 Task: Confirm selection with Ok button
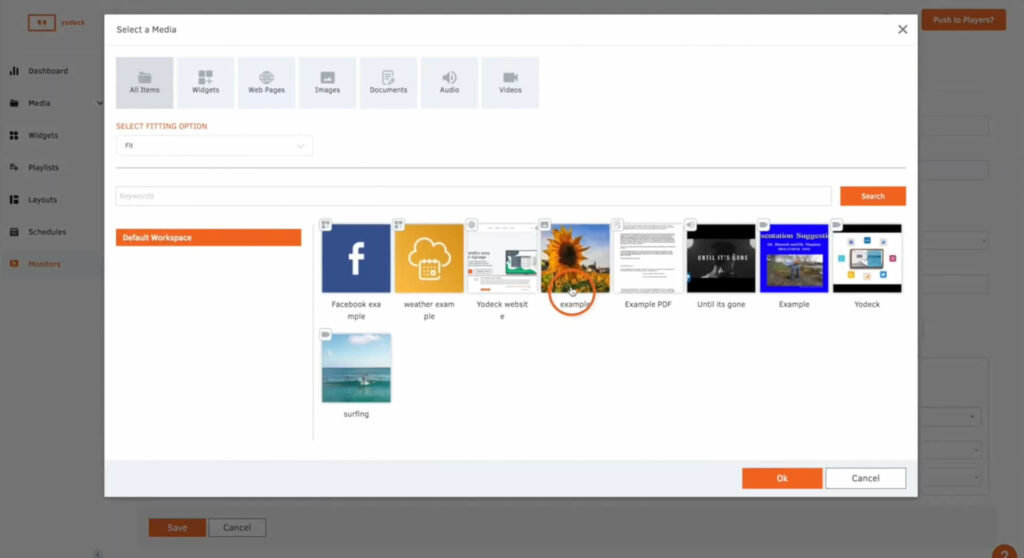(781, 478)
